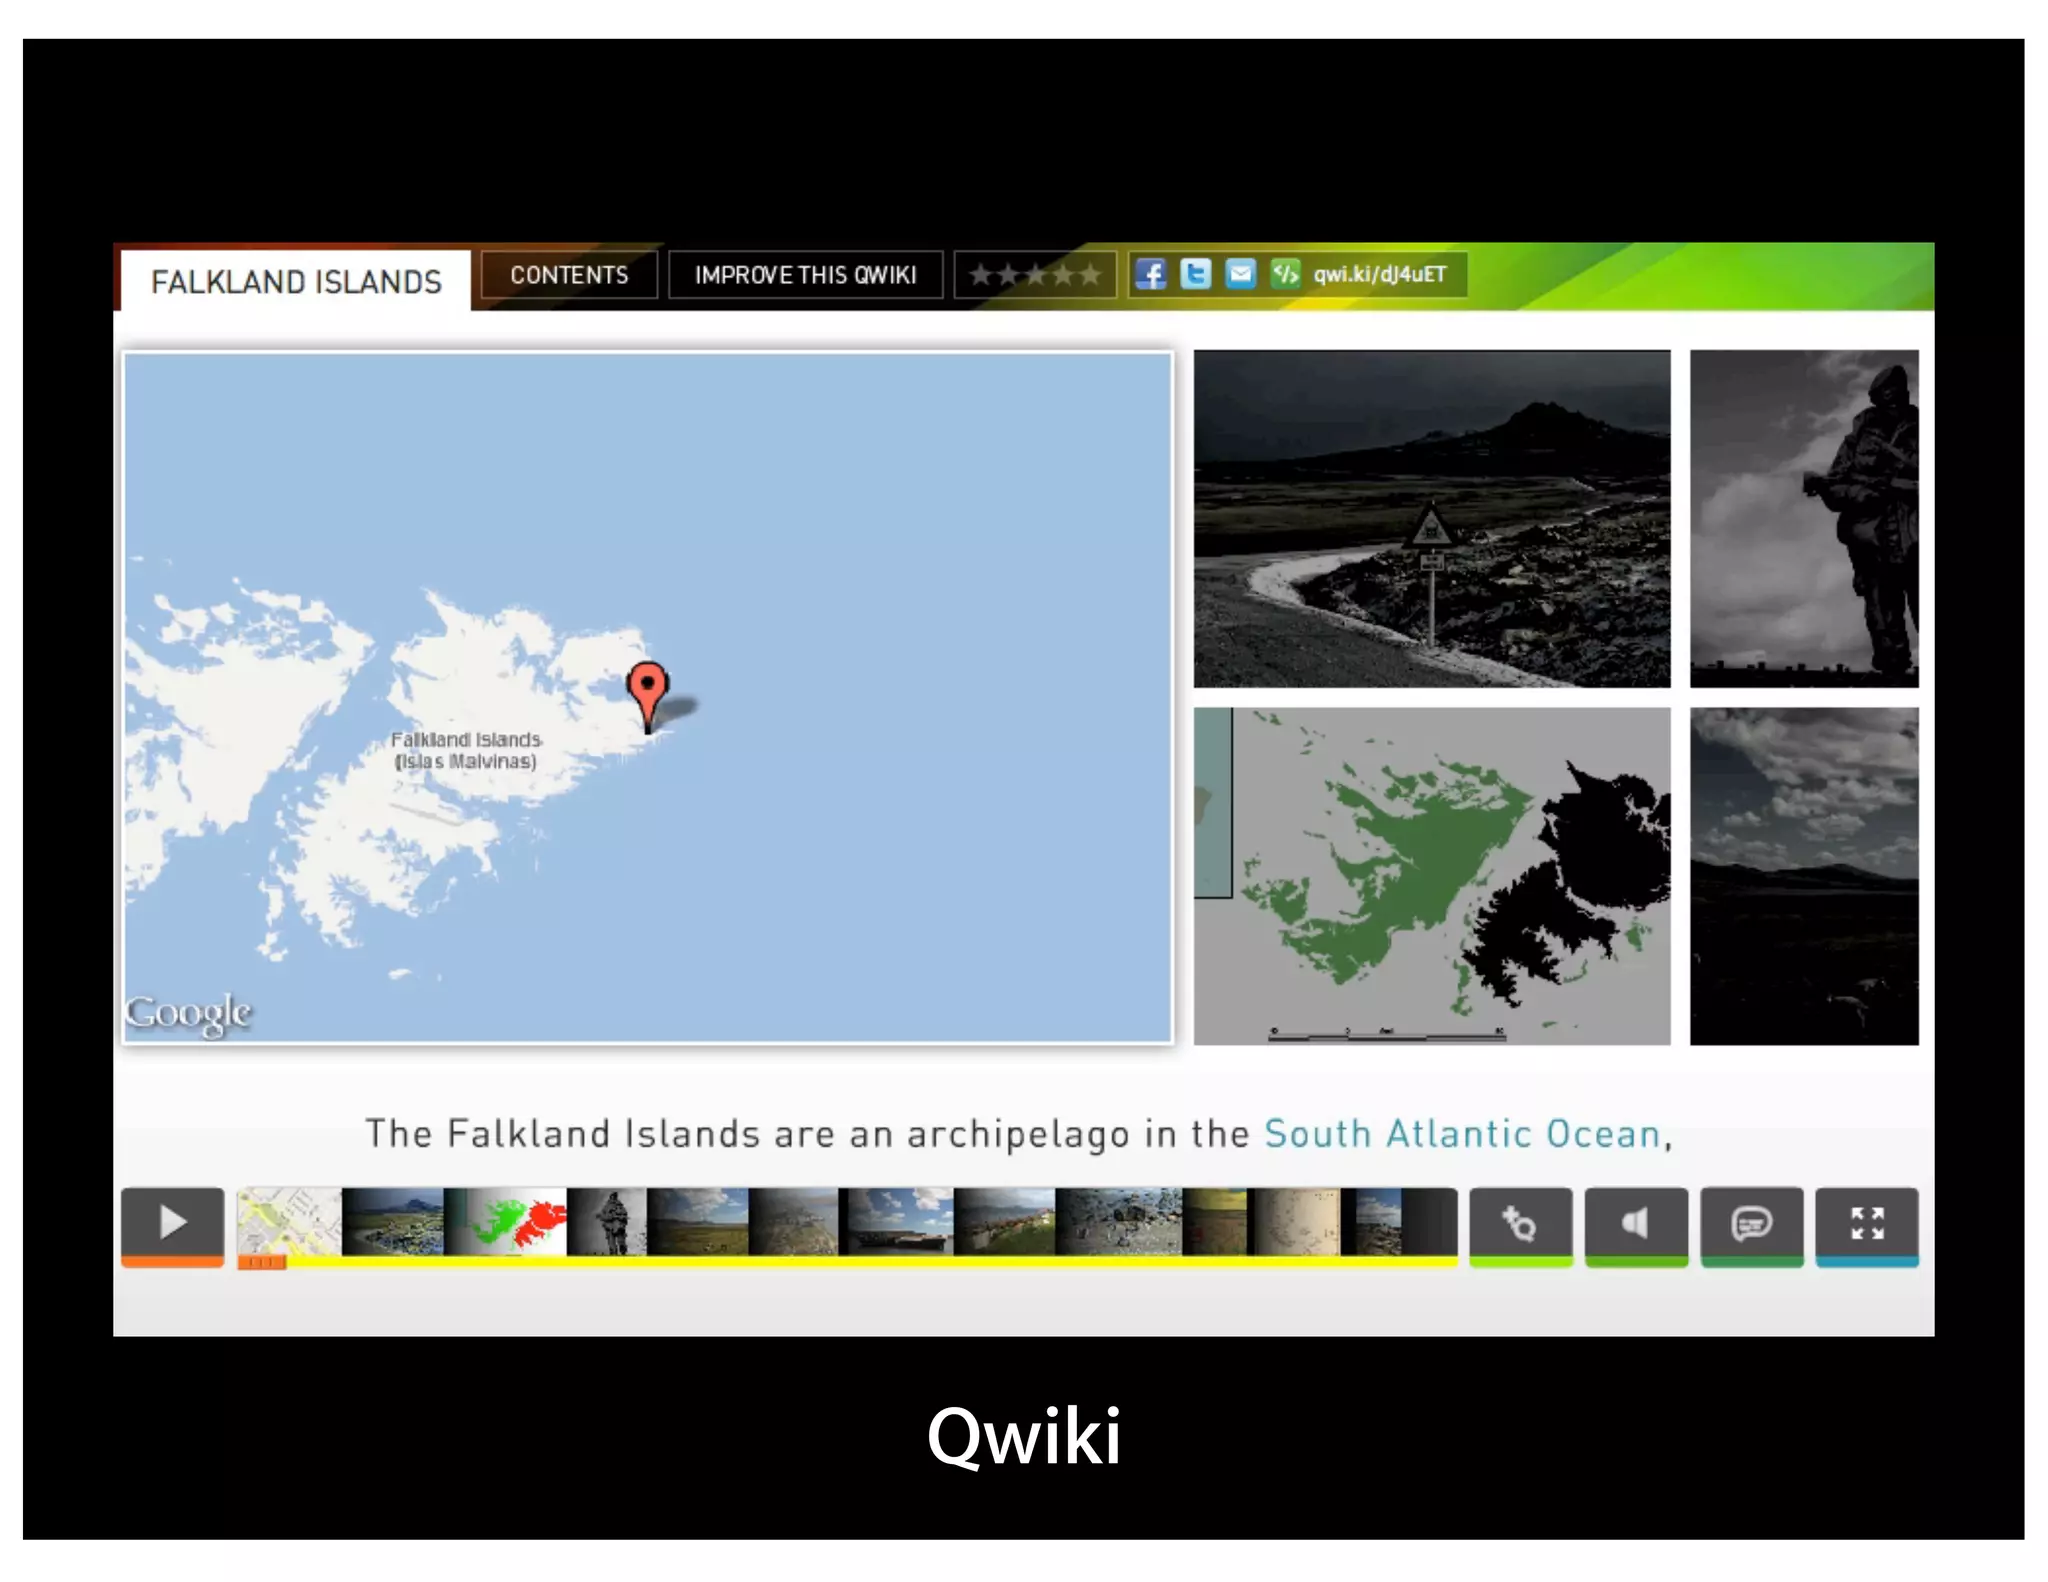Click the red map pin marker
The height and width of the screenshot is (1582, 2048).
[647, 696]
